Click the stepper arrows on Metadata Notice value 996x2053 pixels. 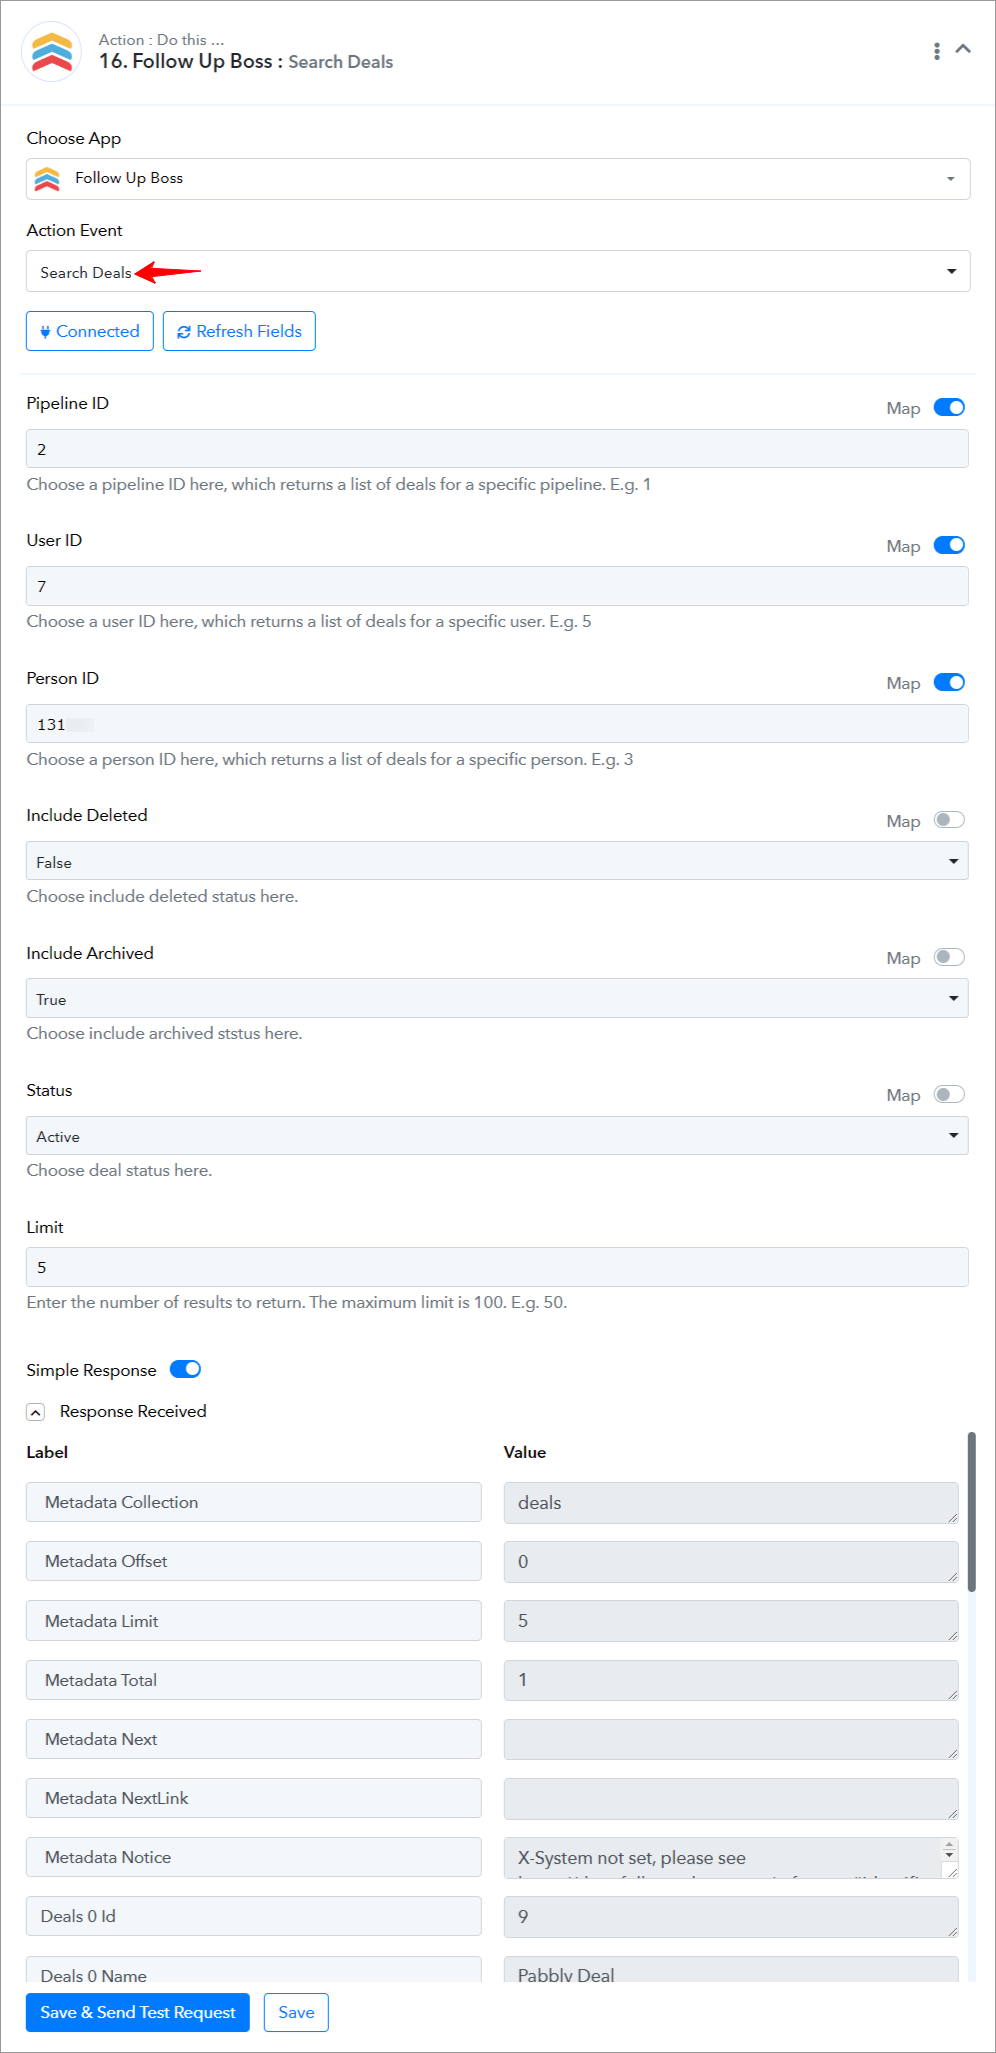pos(950,1849)
